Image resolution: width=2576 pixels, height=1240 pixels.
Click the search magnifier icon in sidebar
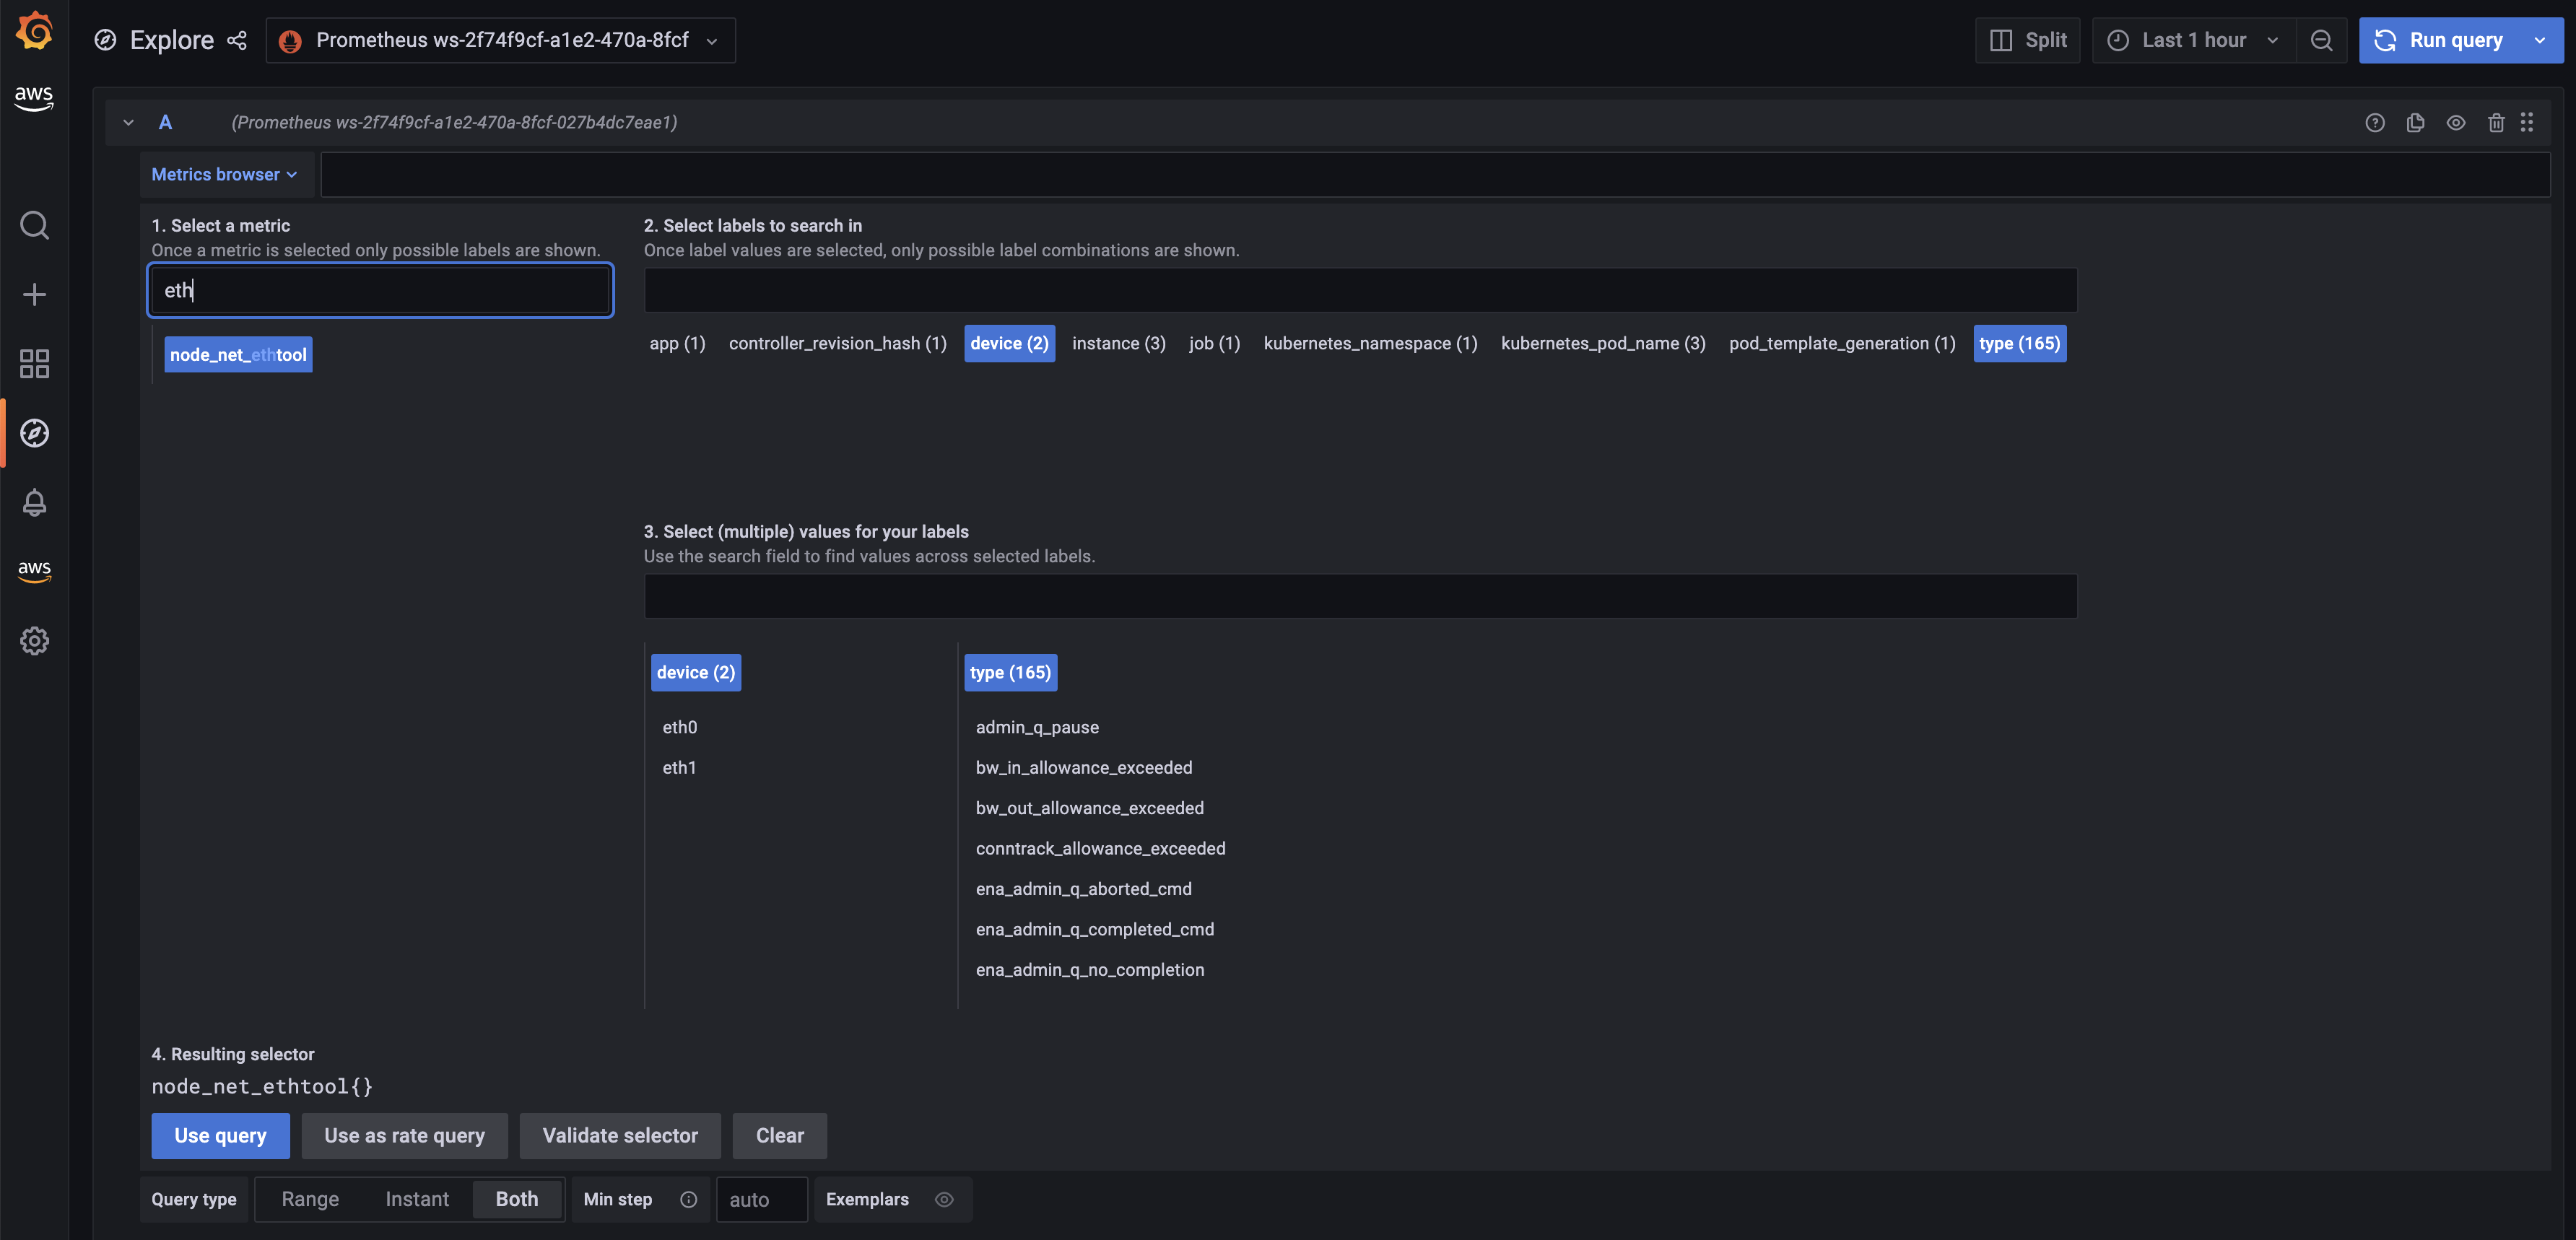35,227
